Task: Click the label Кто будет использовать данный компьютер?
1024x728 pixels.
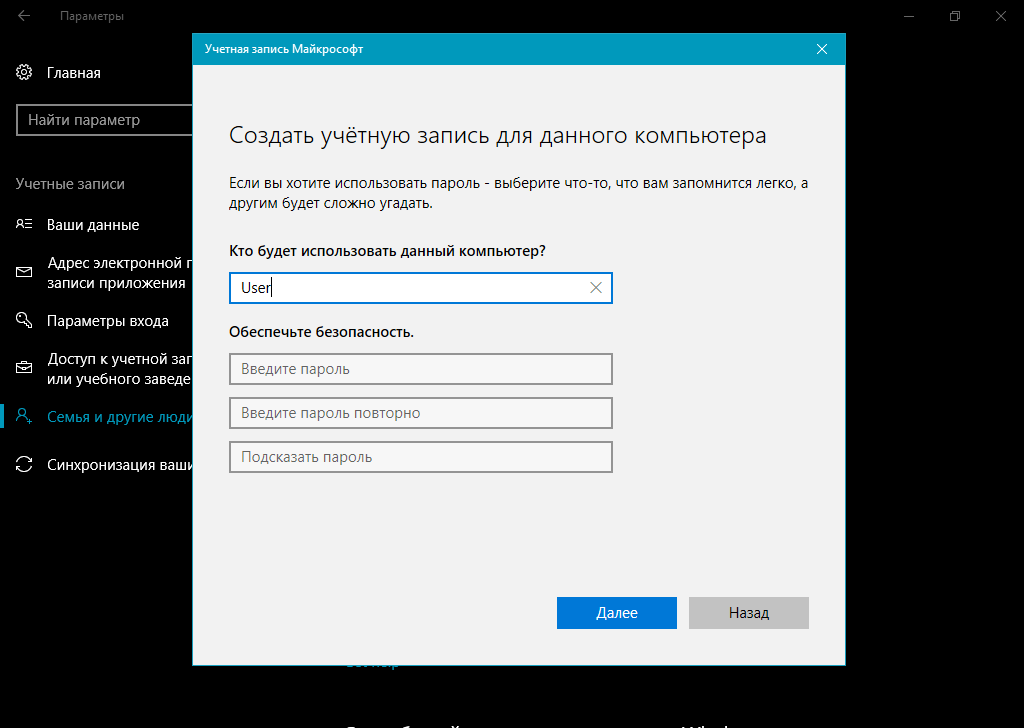Action: pyautogui.click(x=387, y=251)
